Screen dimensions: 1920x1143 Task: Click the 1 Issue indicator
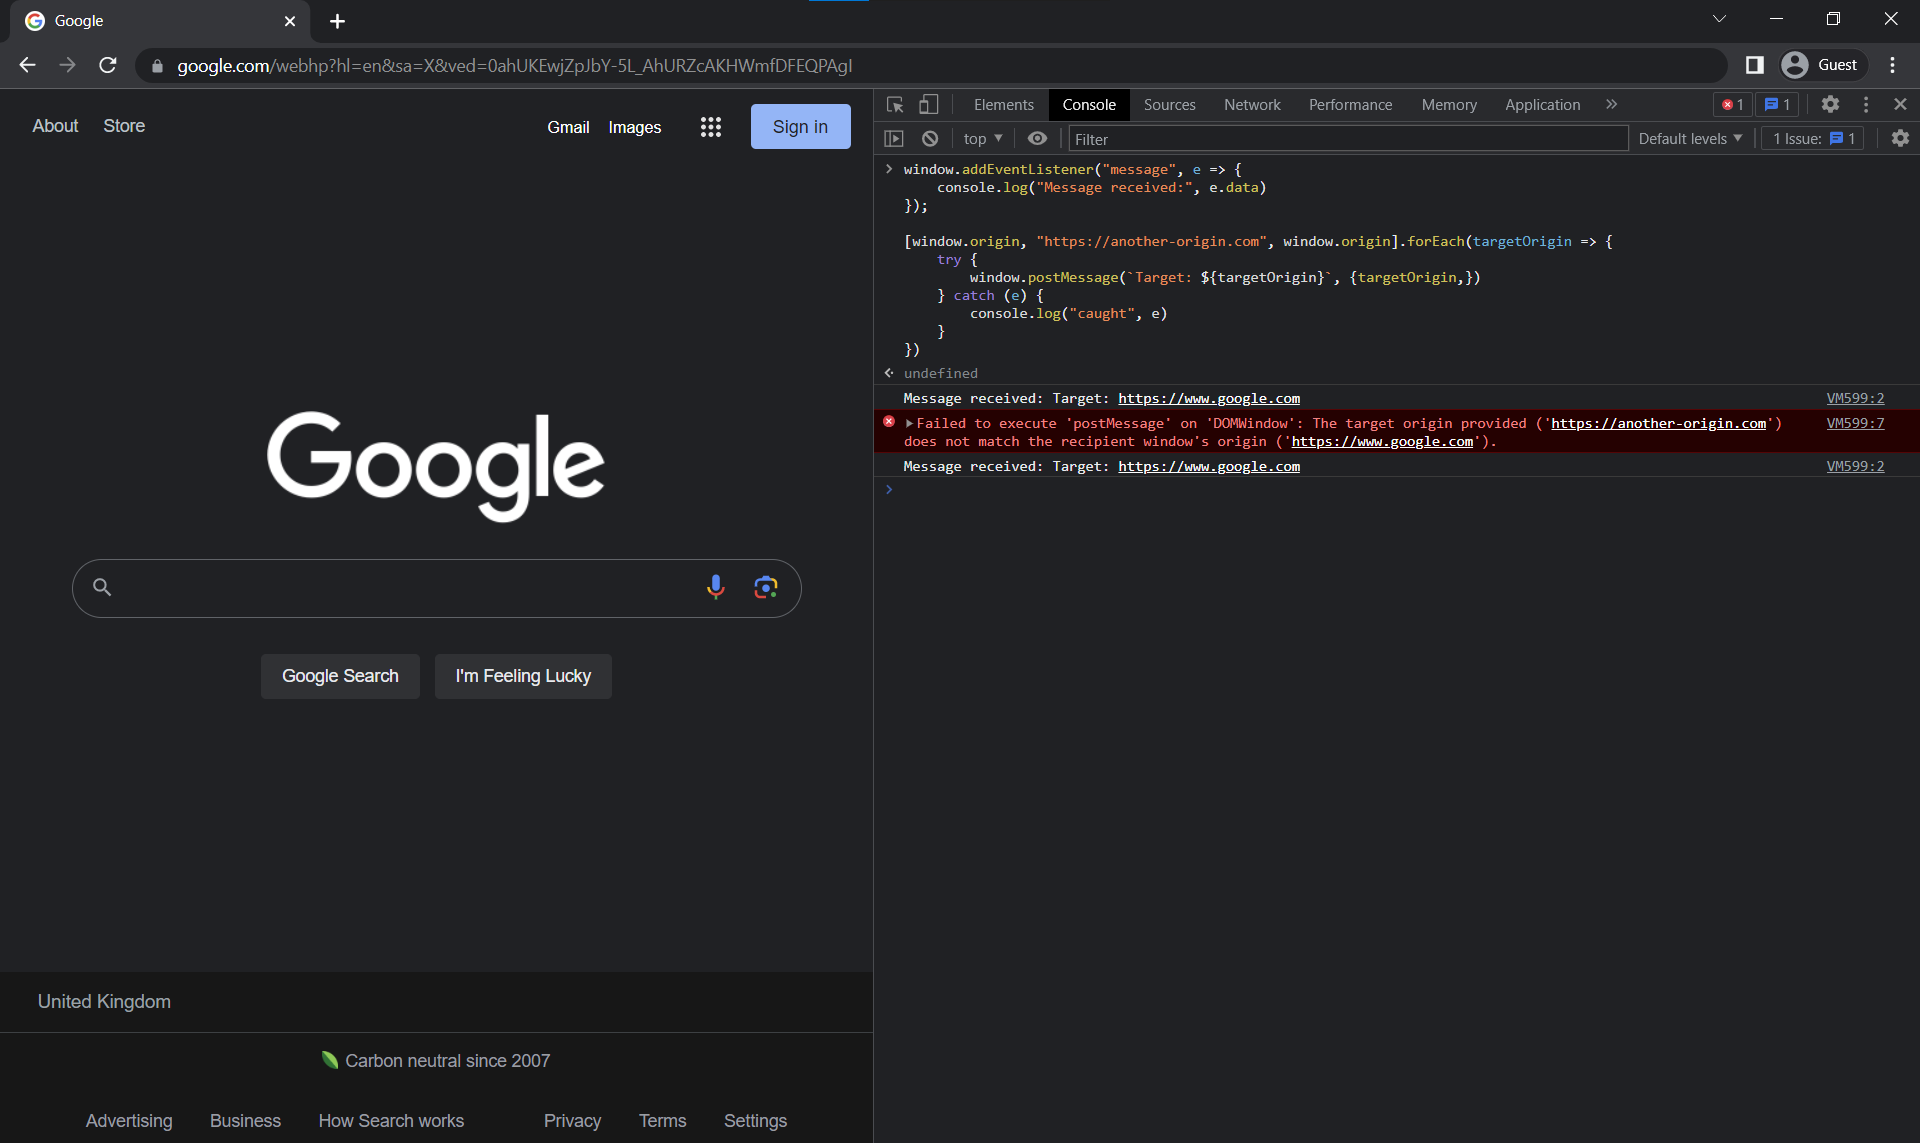1810,138
